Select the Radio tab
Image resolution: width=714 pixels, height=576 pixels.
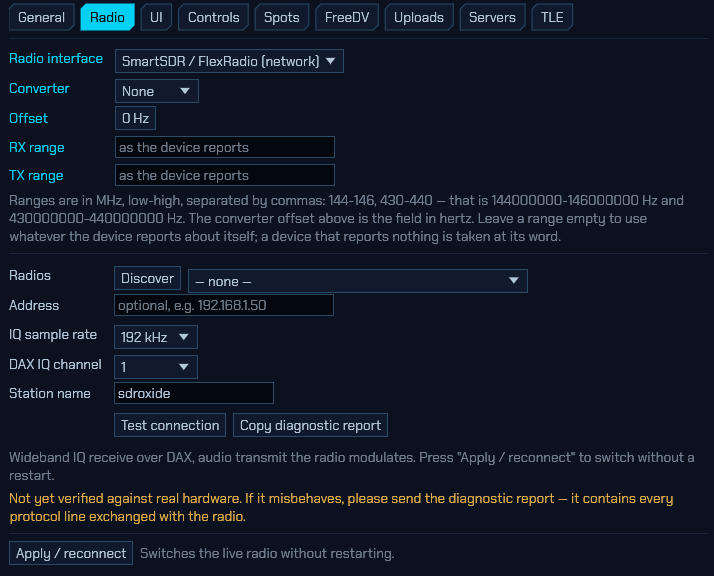pos(107,17)
